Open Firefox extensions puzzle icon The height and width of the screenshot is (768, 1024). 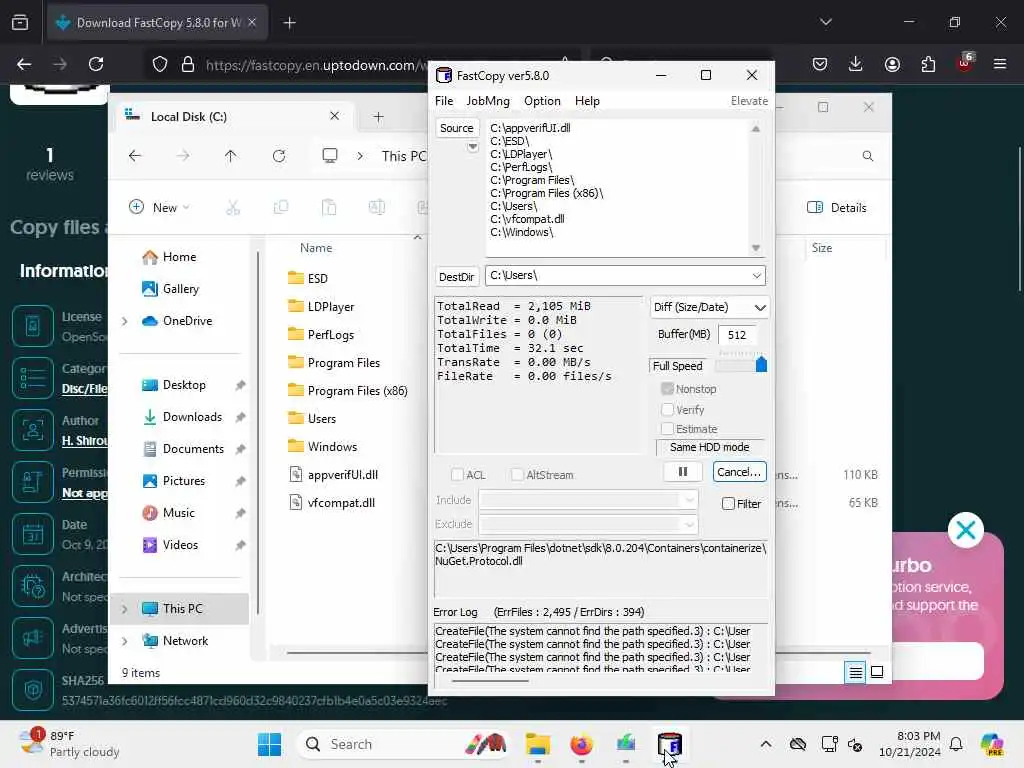[x=928, y=64]
